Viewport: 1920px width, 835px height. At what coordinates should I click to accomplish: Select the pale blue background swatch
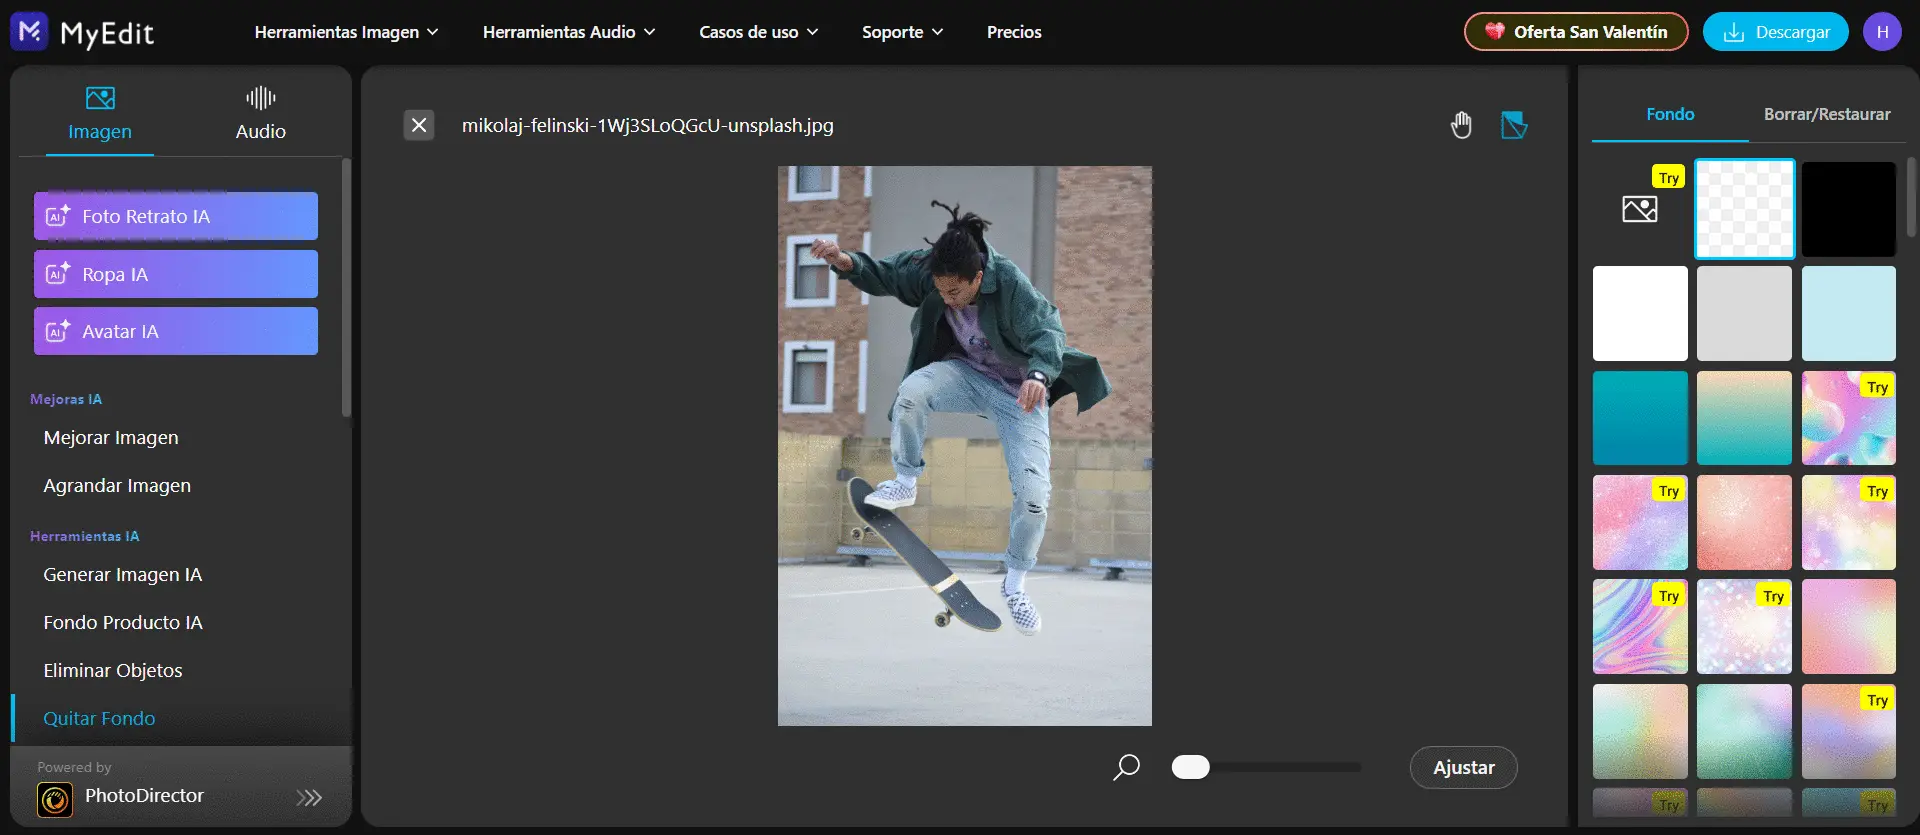tap(1849, 313)
